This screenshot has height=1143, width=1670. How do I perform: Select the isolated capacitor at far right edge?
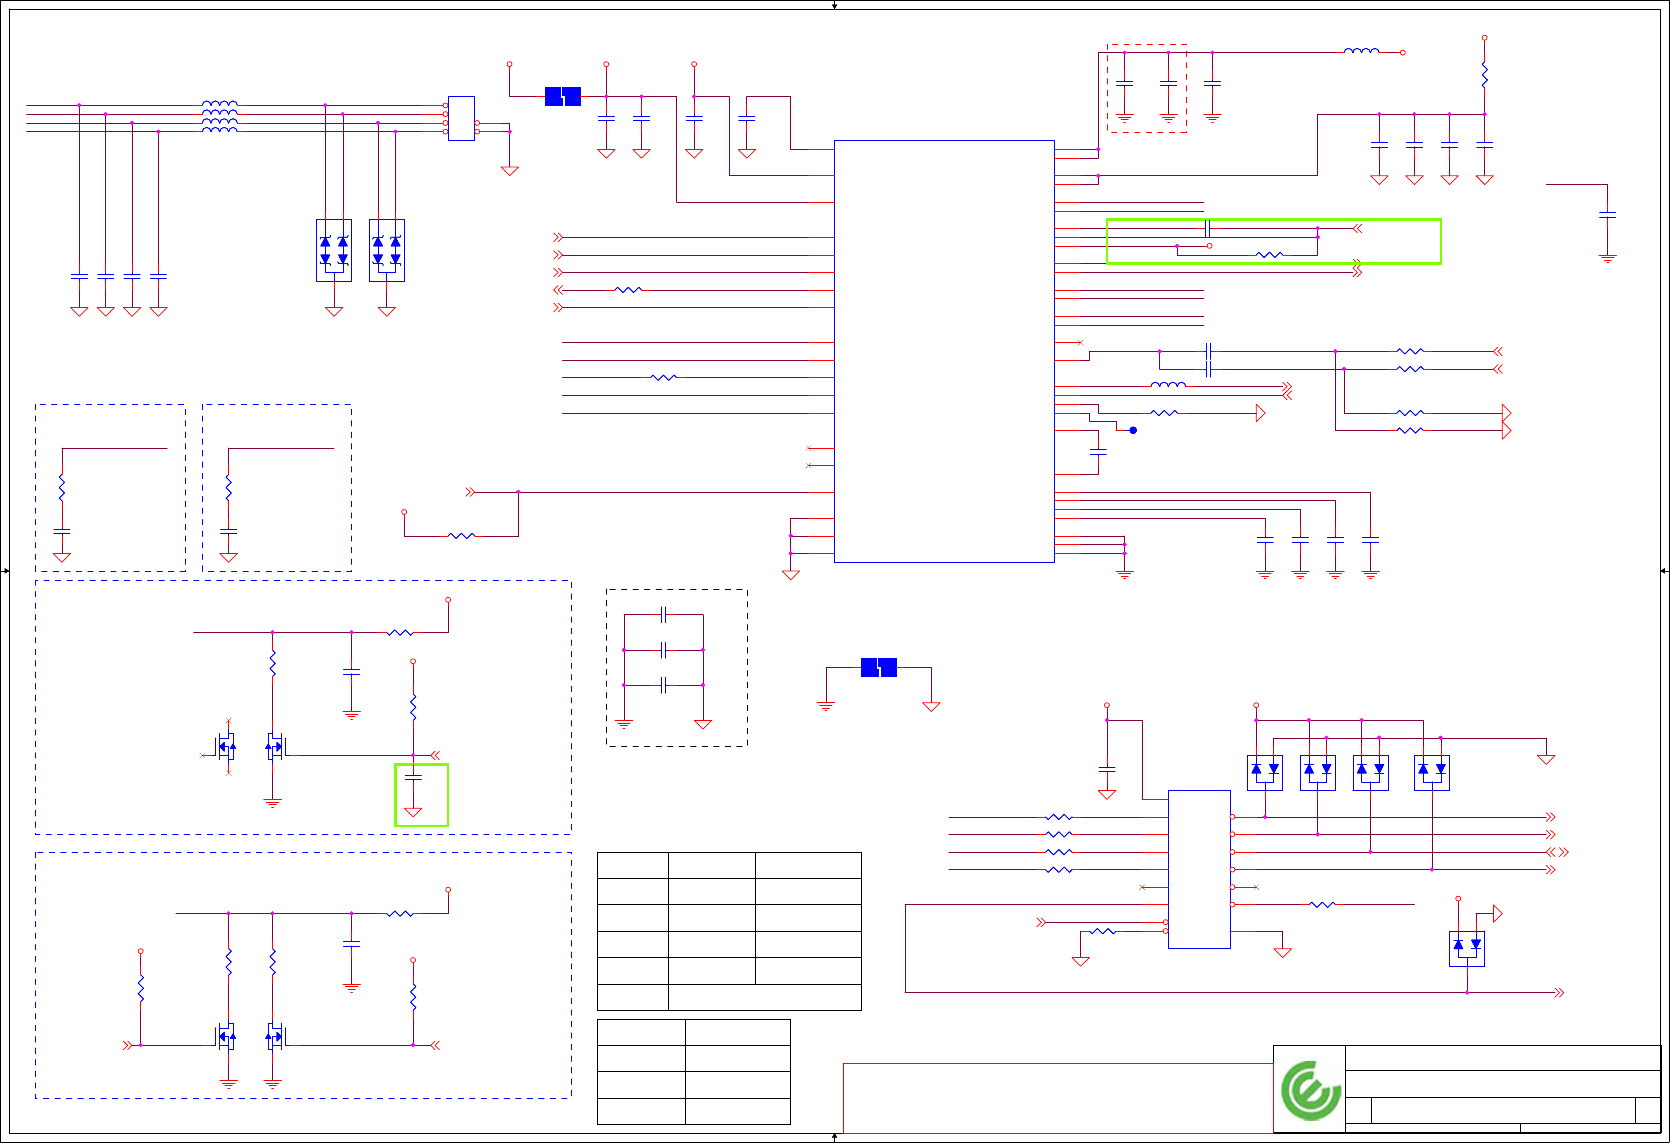(1607, 214)
